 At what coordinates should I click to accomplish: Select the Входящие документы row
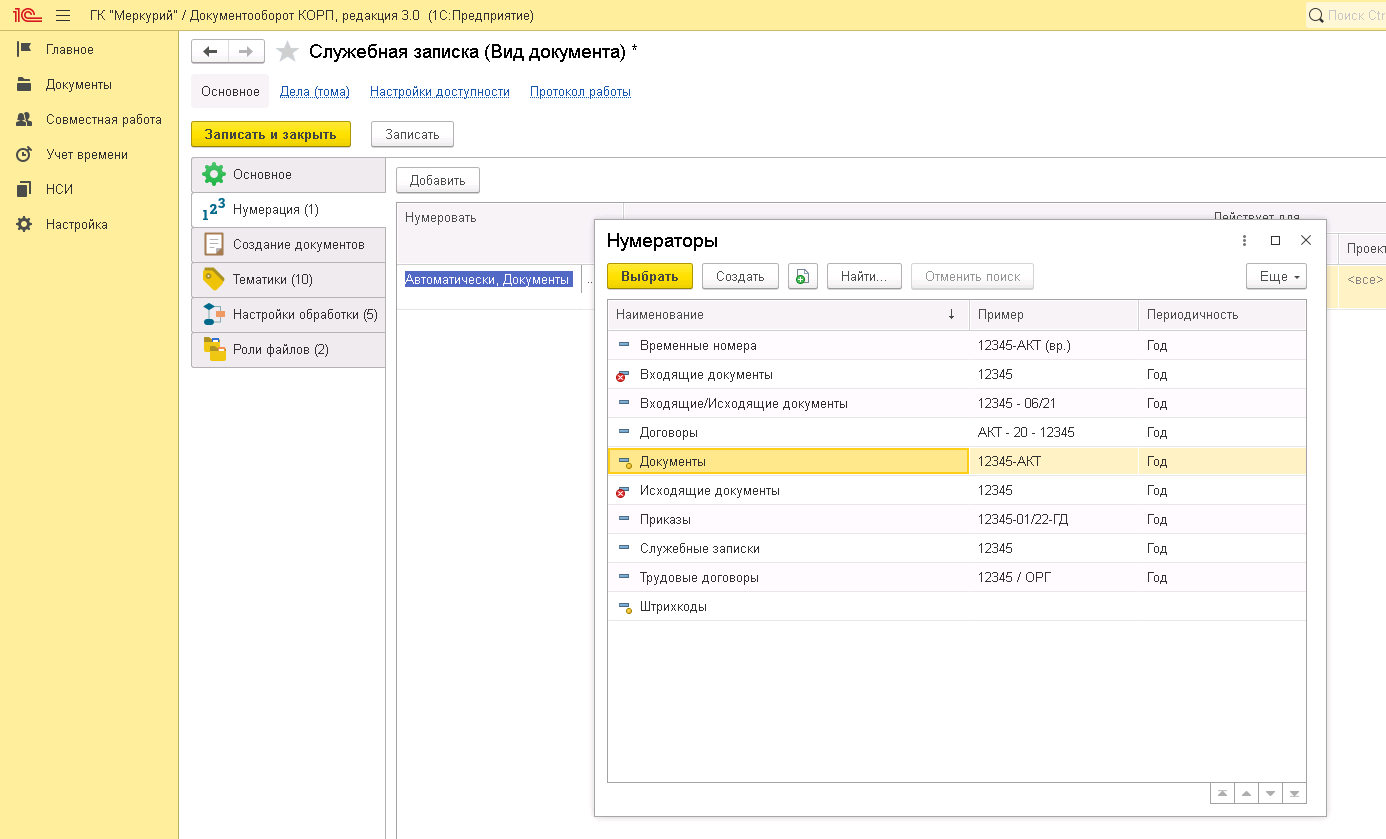click(957, 375)
